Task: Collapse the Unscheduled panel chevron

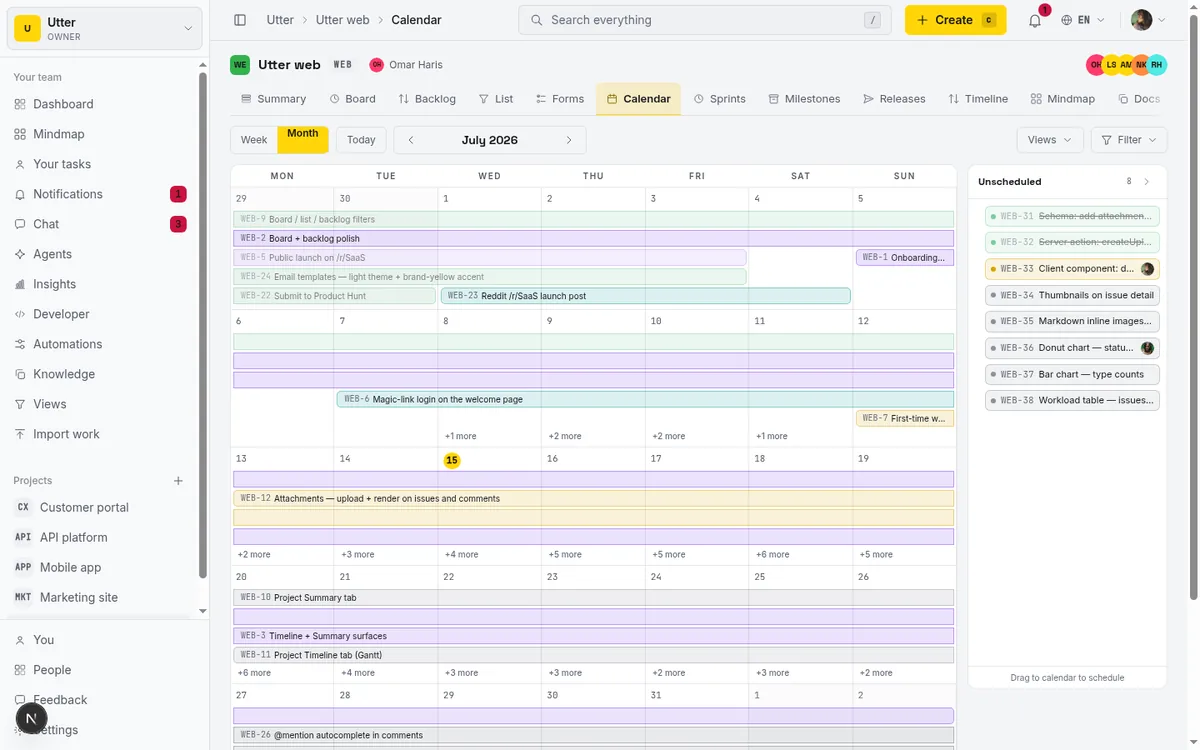Action: (1147, 182)
